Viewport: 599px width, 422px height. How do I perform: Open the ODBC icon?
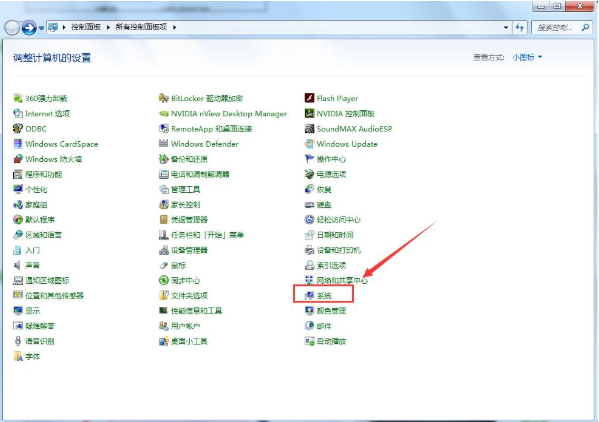pyautogui.click(x=18, y=129)
